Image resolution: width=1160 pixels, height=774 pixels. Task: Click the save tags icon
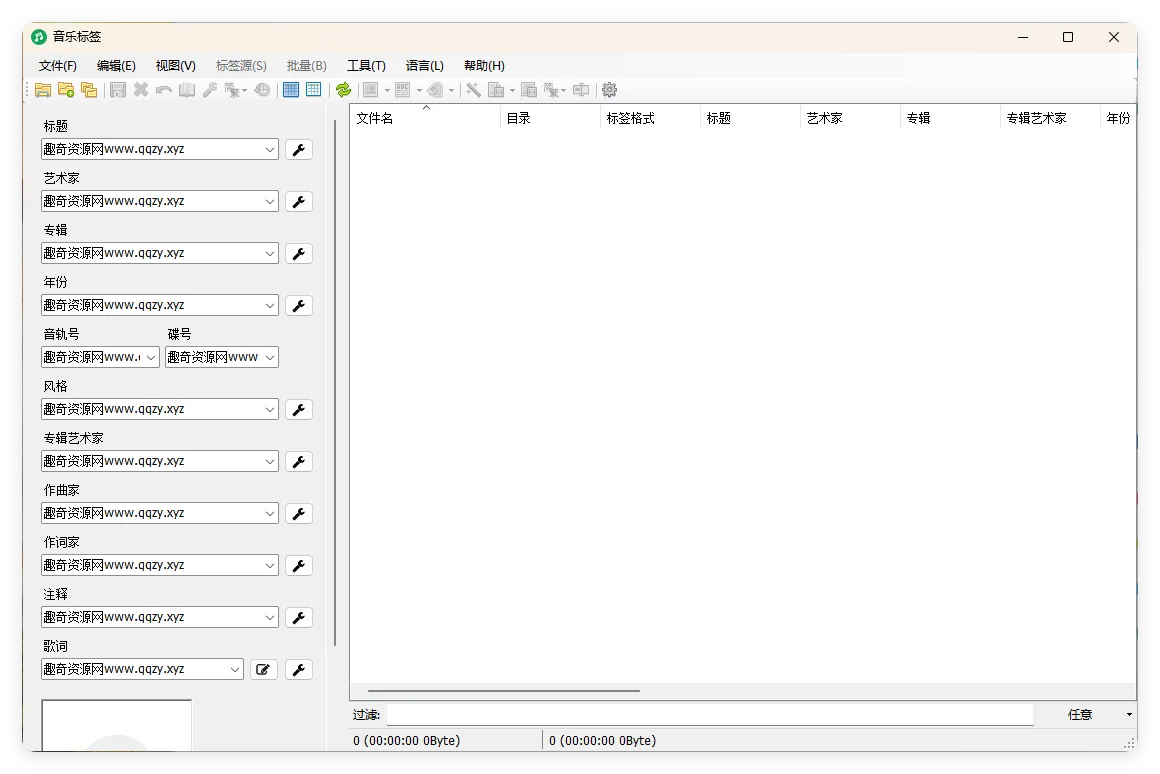[118, 90]
